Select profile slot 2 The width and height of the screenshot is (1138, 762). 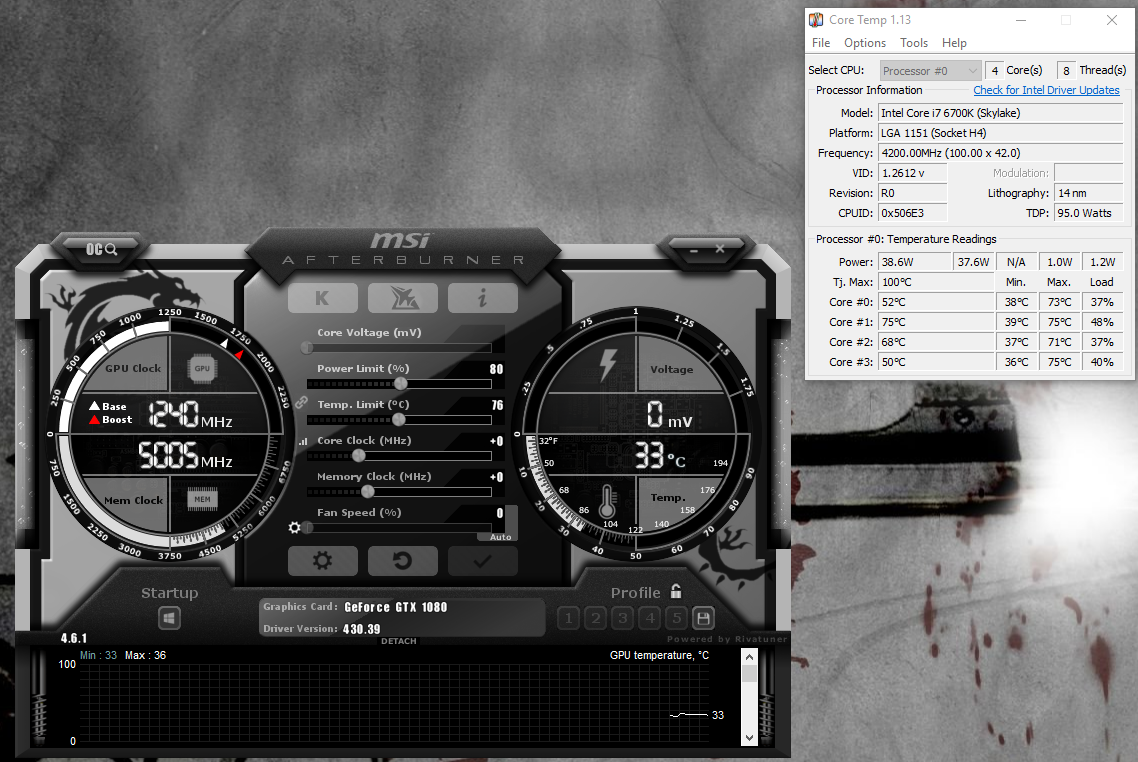(596, 618)
